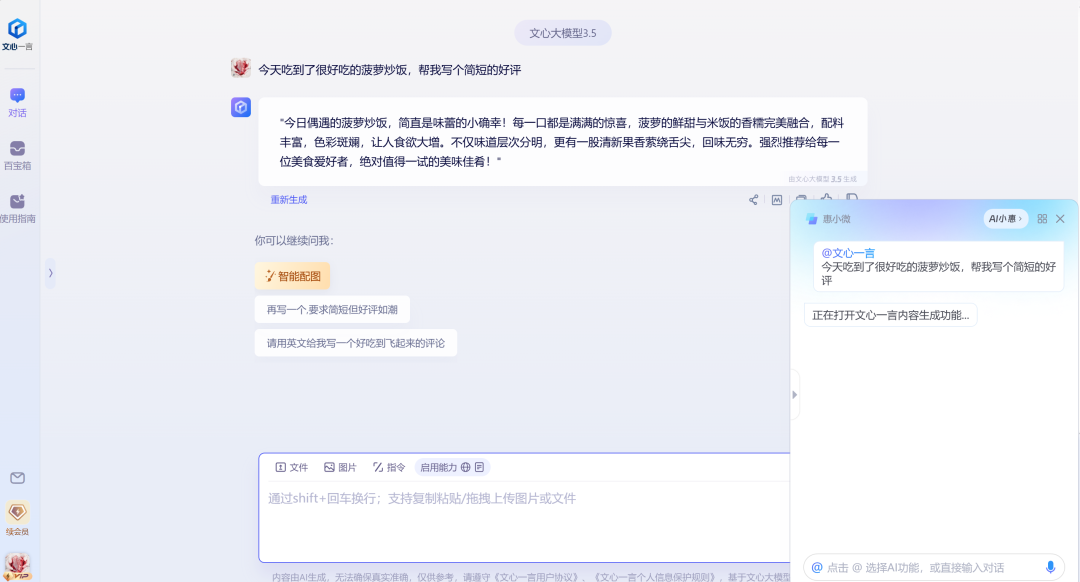The image size is (1080, 582).
Task: Click the @文心一言 mention in the panel
Action: pos(848,253)
